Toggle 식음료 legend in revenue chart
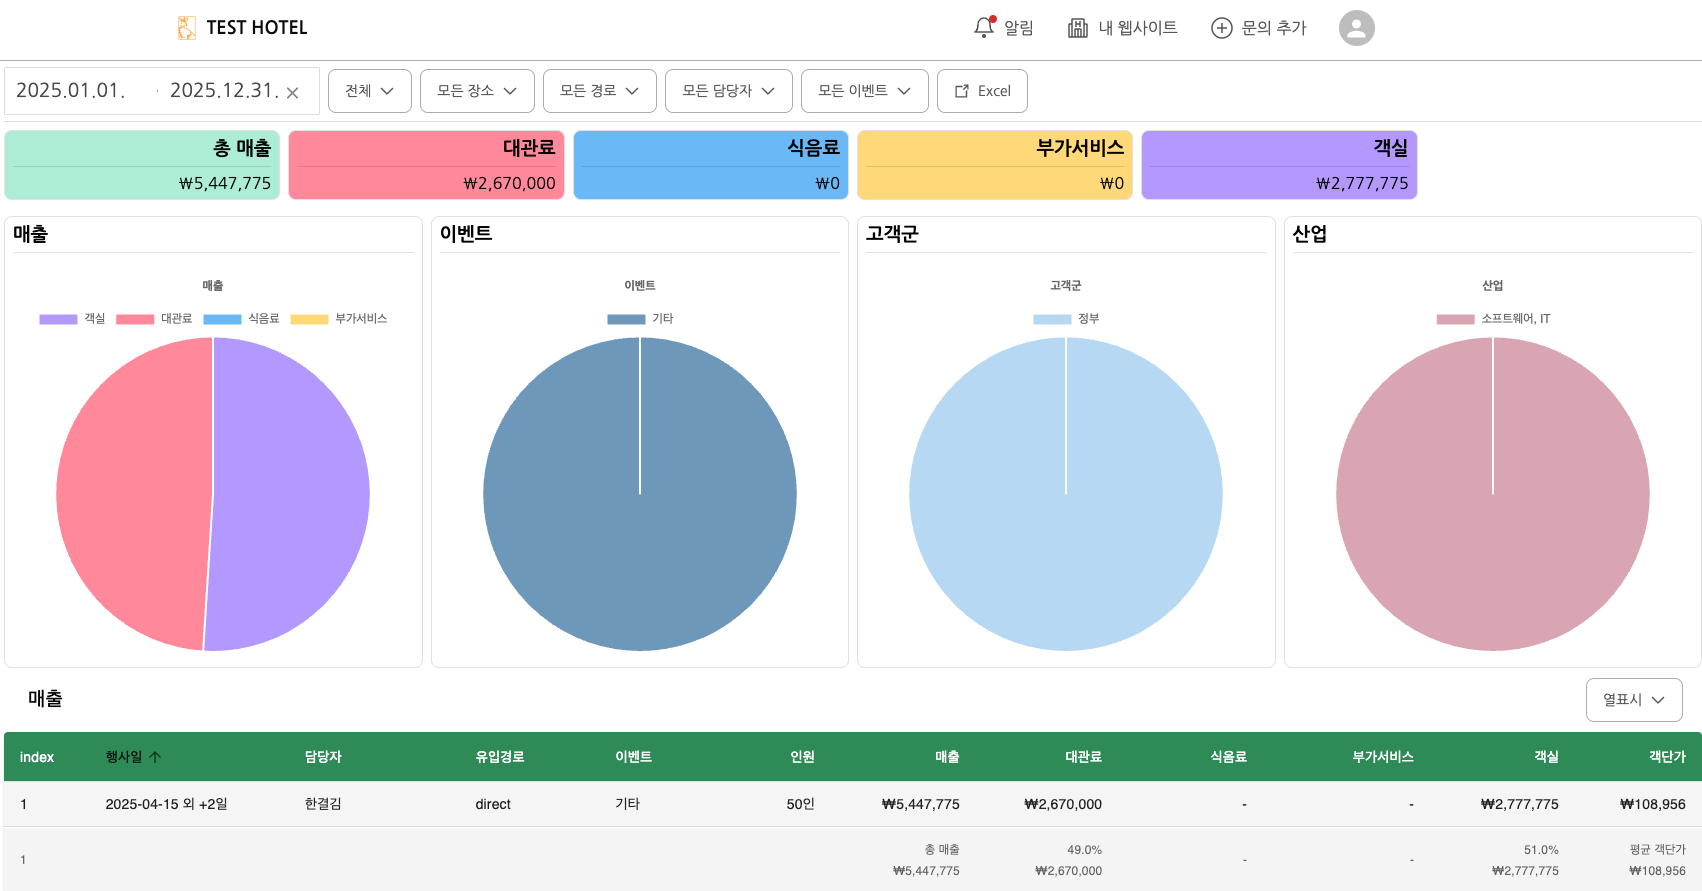The height and width of the screenshot is (891, 1702). [222, 319]
